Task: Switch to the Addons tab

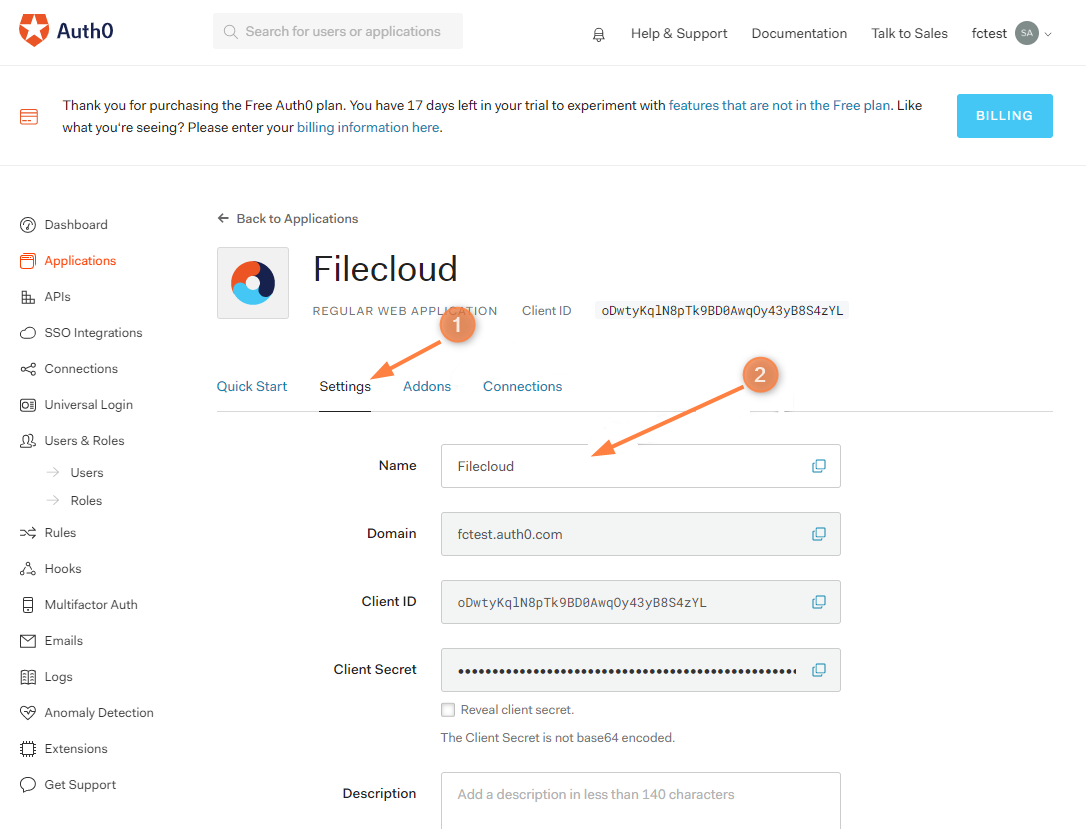Action: 427,386
